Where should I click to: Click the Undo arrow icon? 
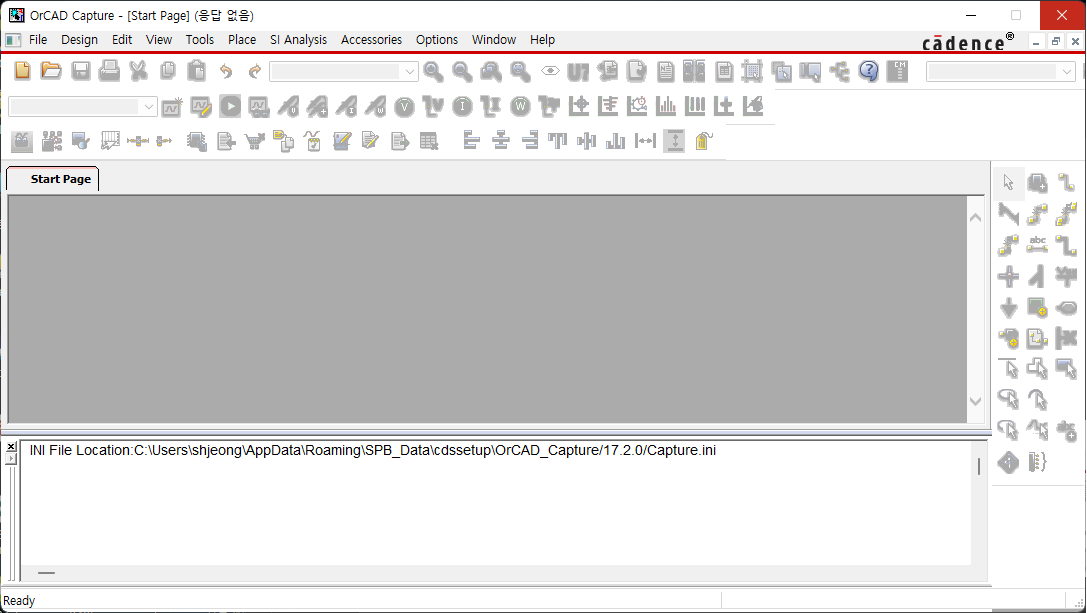pos(226,71)
